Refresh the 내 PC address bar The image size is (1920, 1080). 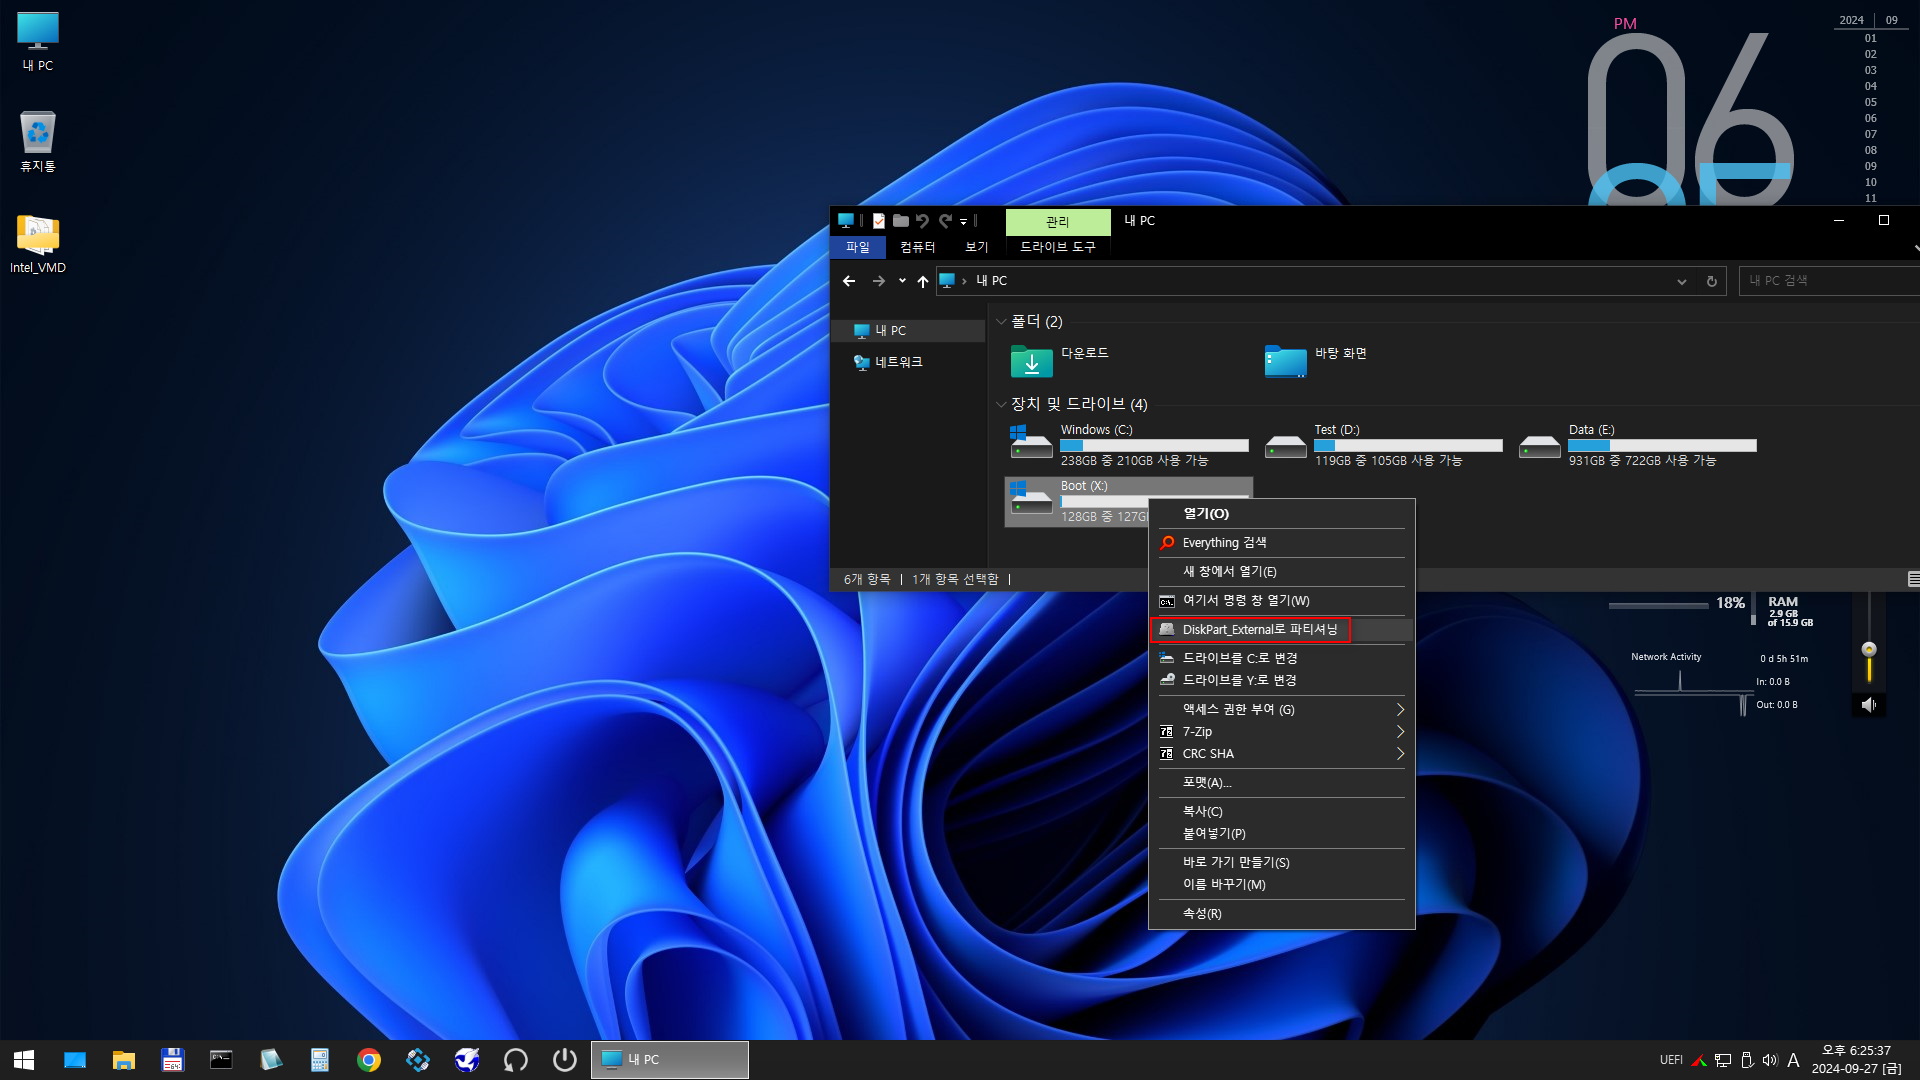tap(1712, 281)
